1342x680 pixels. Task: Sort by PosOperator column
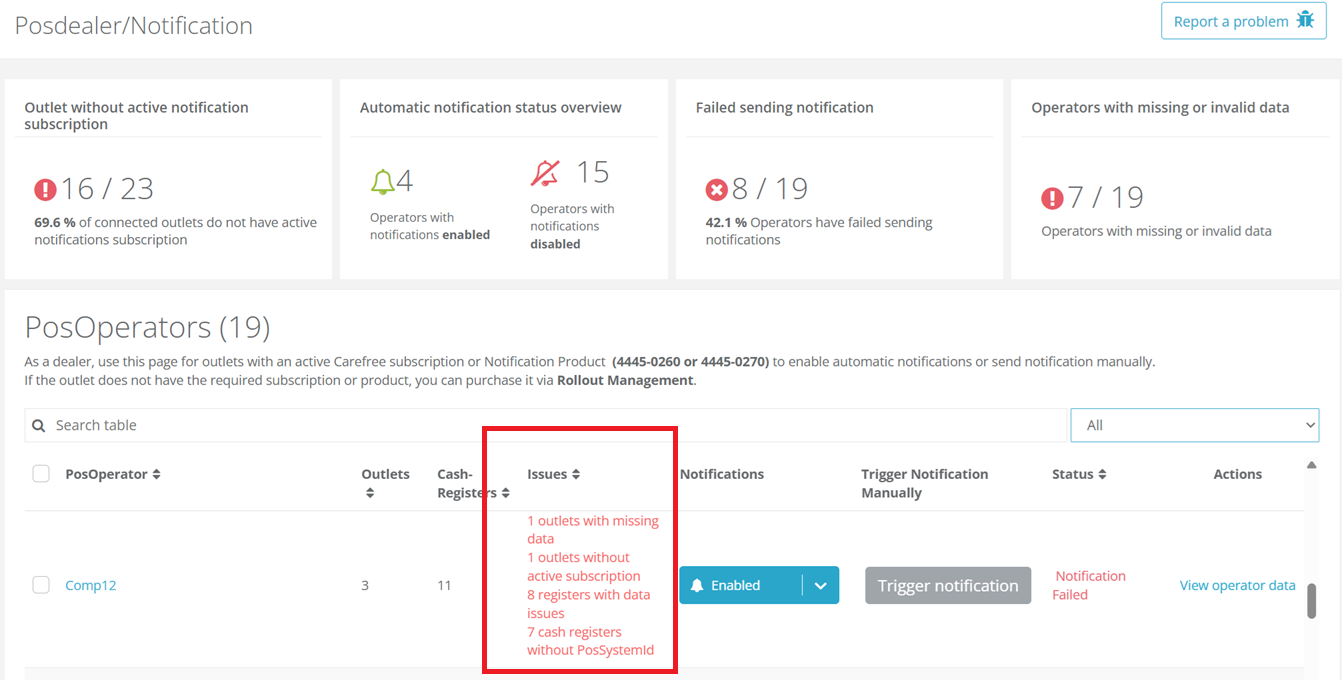point(112,474)
